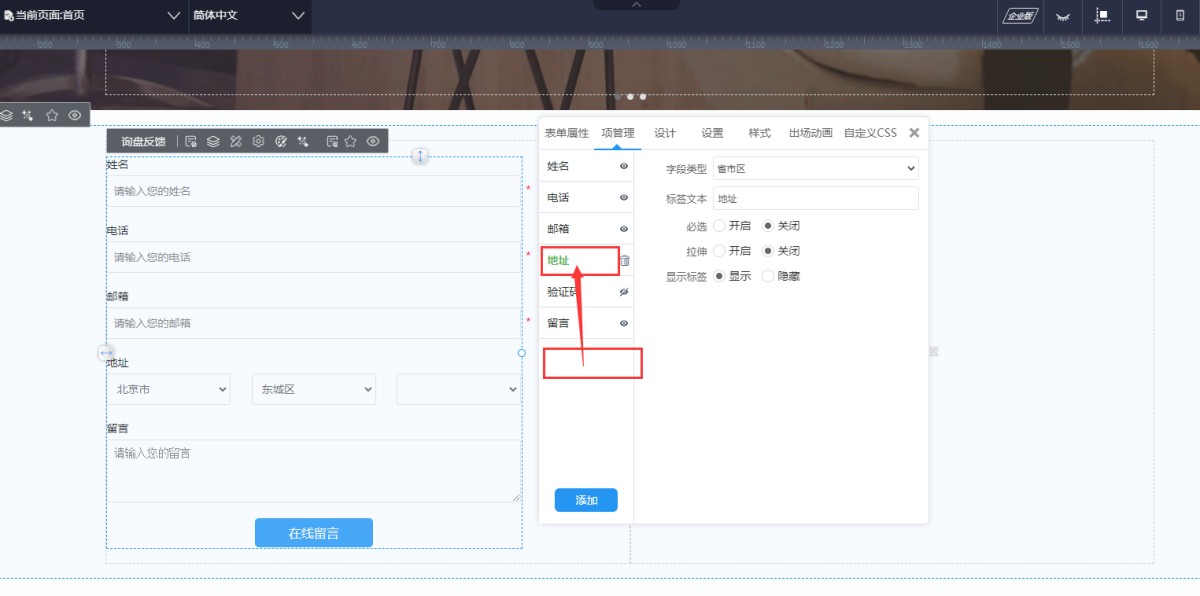Click the gear settings icon in 询盘反馈 toolbar
Image resolution: width=1200 pixels, height=596 pixels.
coord(258,142)
